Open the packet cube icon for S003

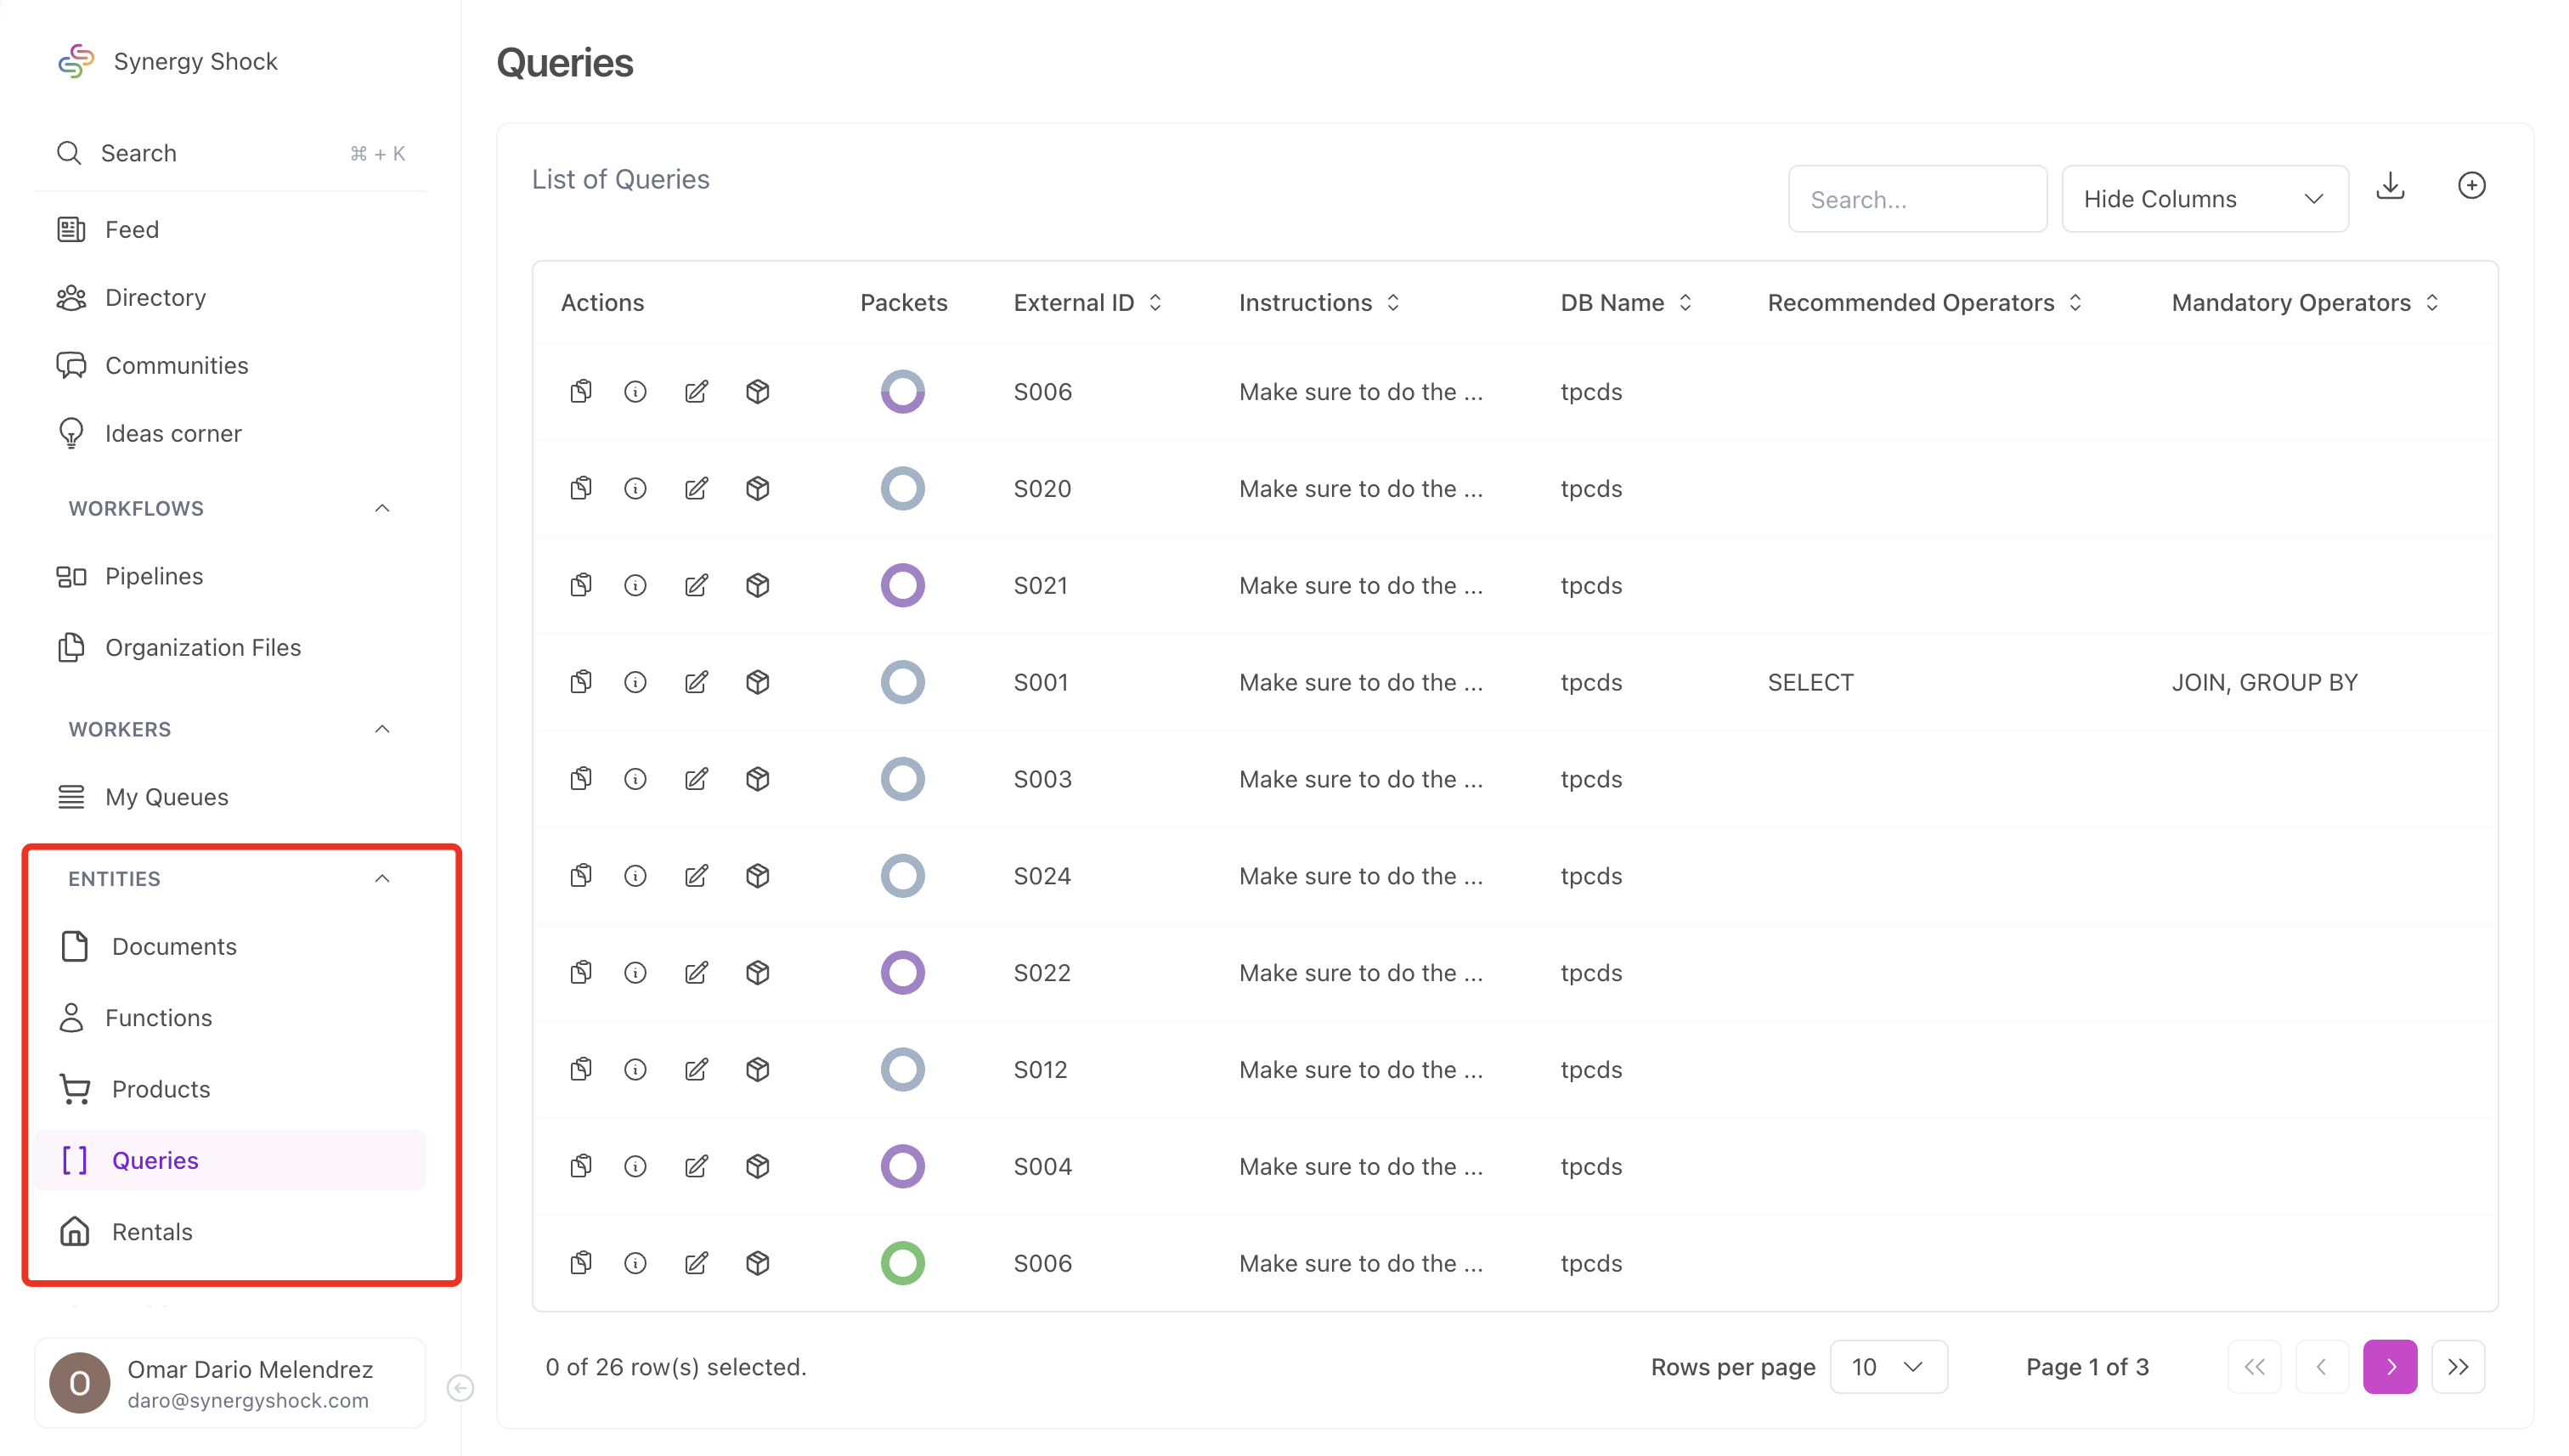tap(757, 779)
